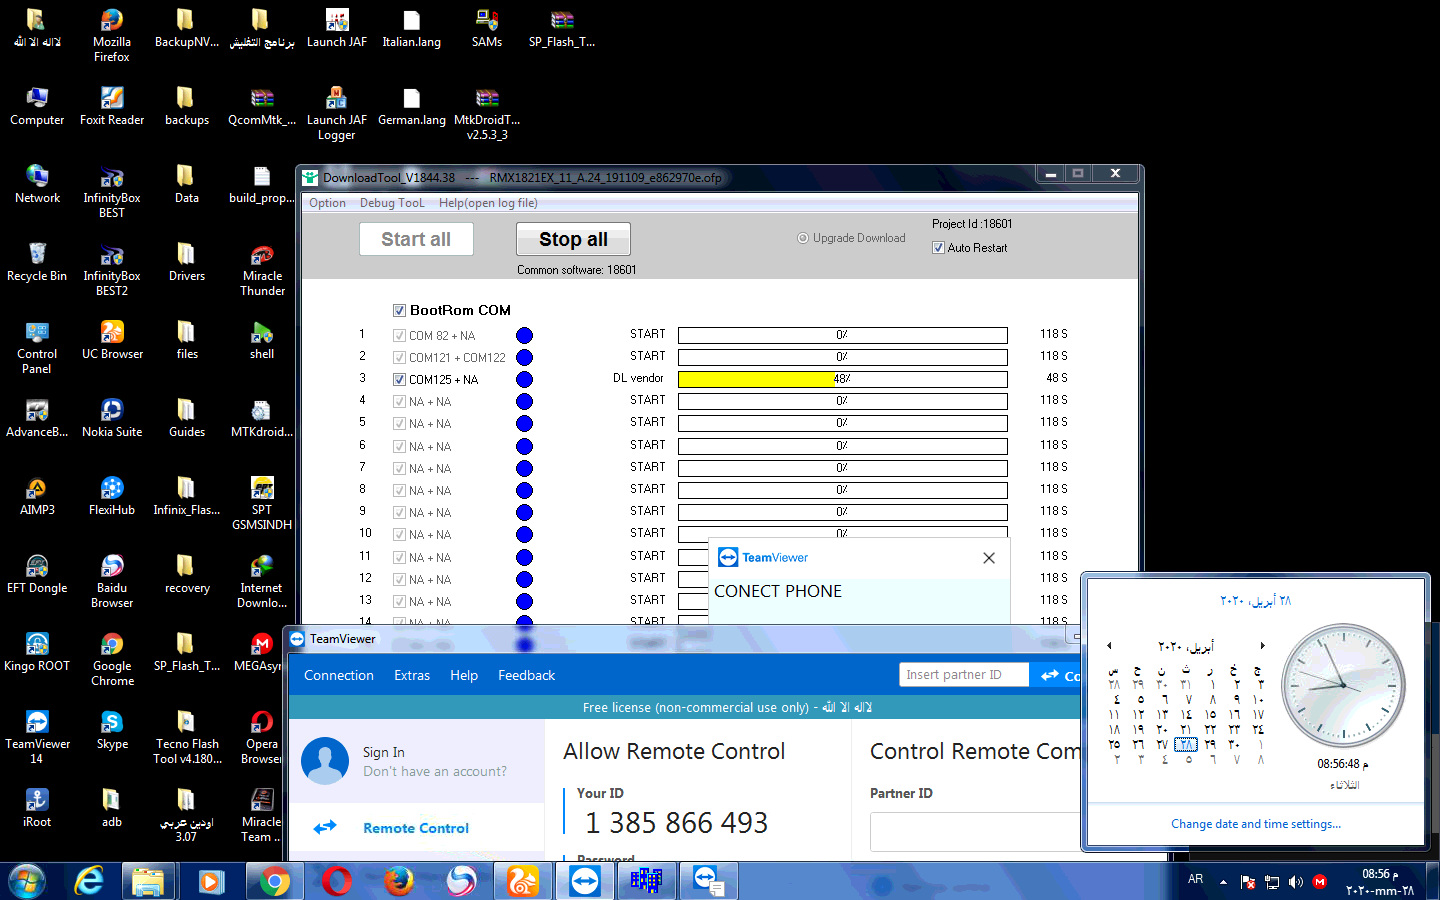
Task: Click Your ID number 1 385 866 493
Action: [x=677, y=823]
